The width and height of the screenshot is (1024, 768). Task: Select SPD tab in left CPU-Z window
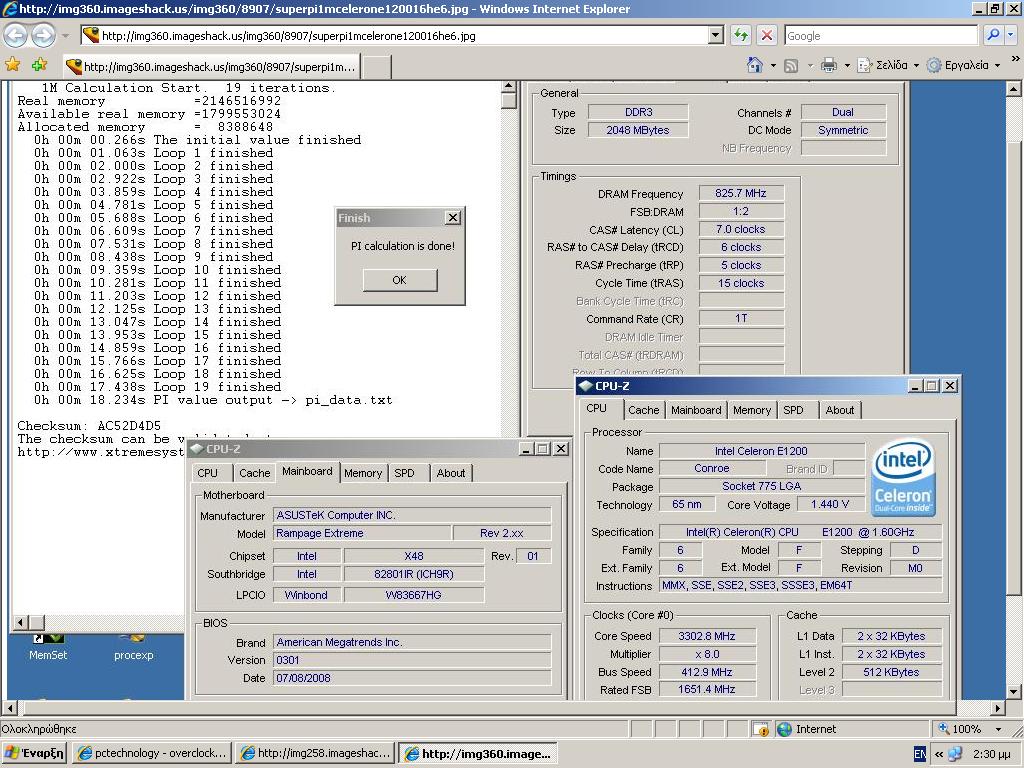(x=404, y=473)
